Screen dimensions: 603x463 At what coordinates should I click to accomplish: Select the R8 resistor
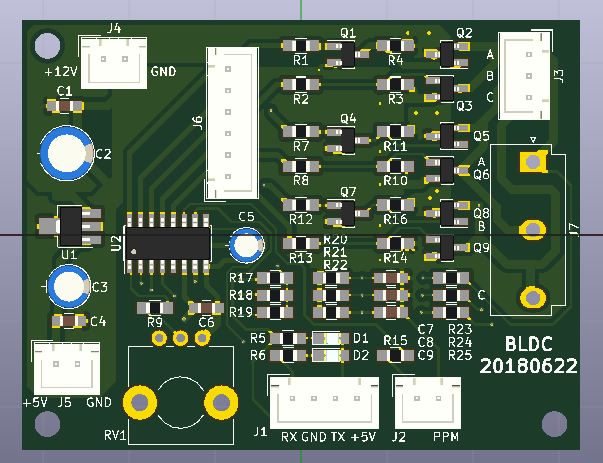click(x=301, y=167)
